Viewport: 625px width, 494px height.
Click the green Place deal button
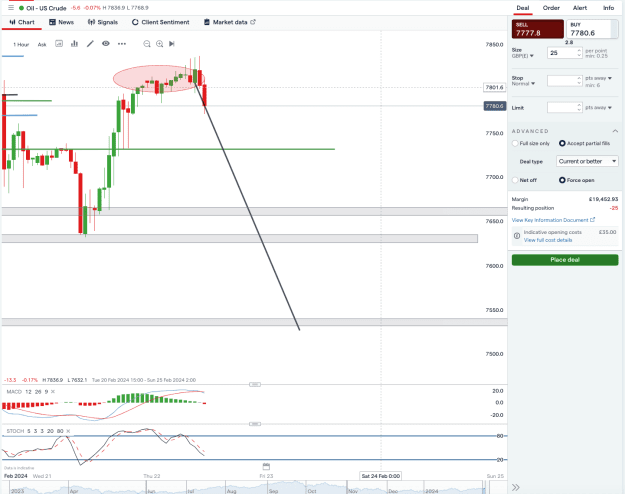[565, 260]
